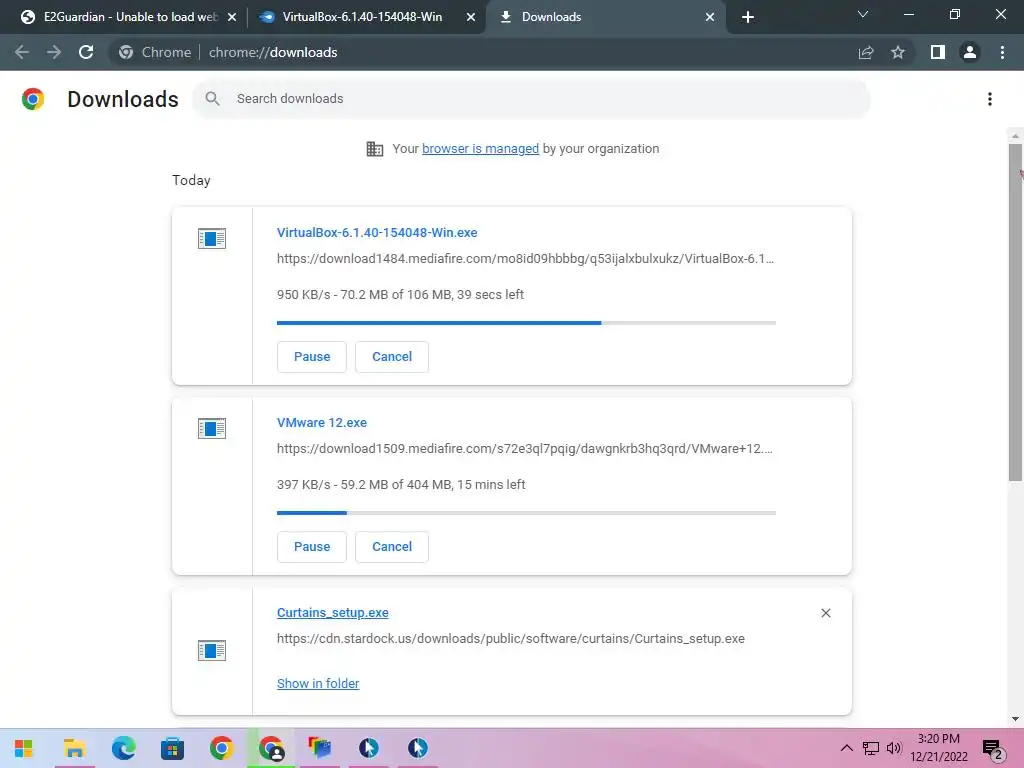
Task: Open the Chrome with profile badge taskbar icon
Action: [x=271, y=748]
